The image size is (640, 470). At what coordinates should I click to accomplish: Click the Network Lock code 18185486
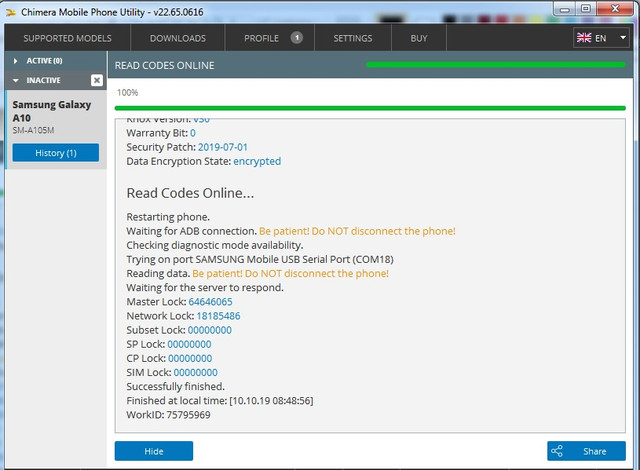(x=218, y=316)
